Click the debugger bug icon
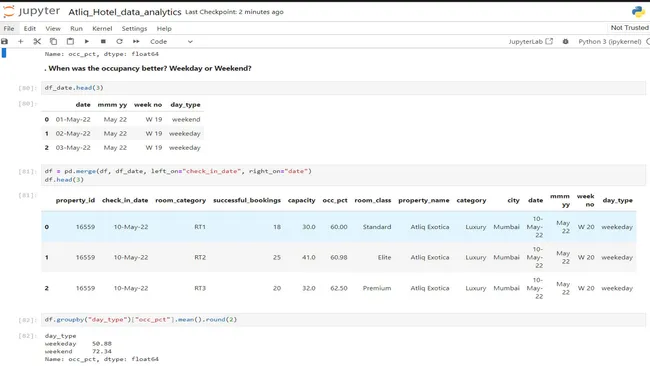The image size is (650, 366). coord(565,41)
